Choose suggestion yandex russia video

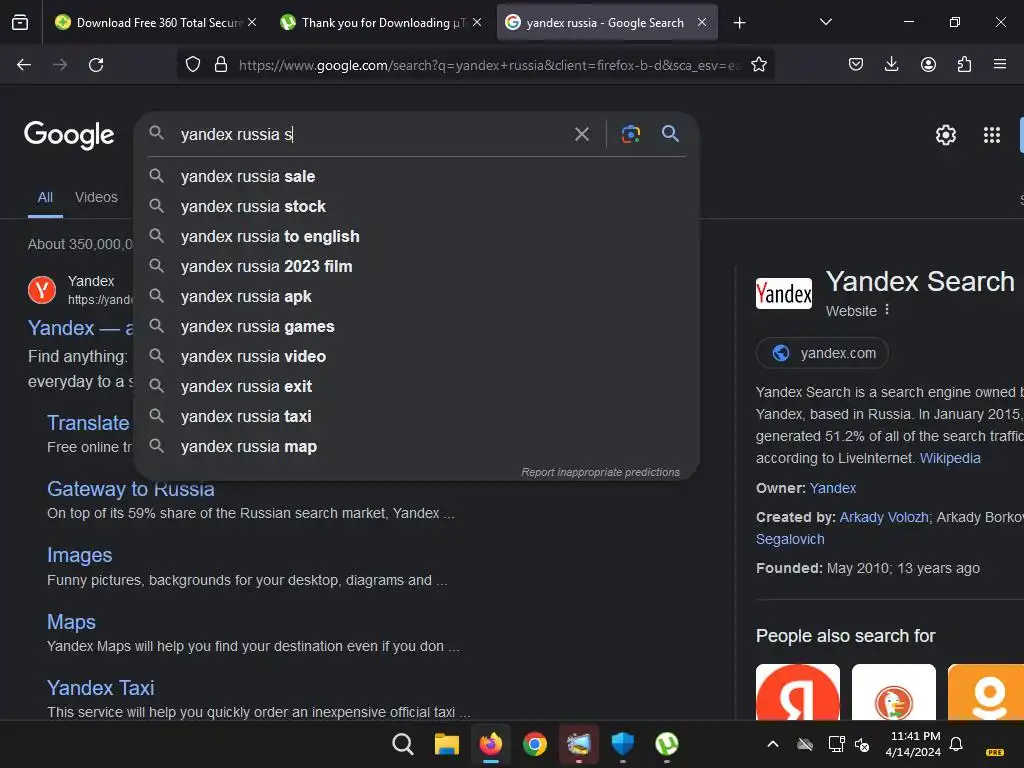417,357
